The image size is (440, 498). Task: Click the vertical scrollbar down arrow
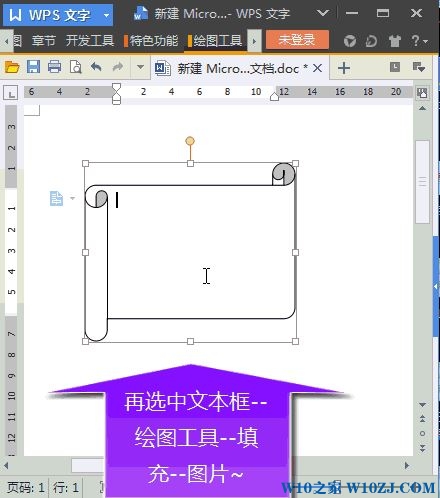pos(422,405)
